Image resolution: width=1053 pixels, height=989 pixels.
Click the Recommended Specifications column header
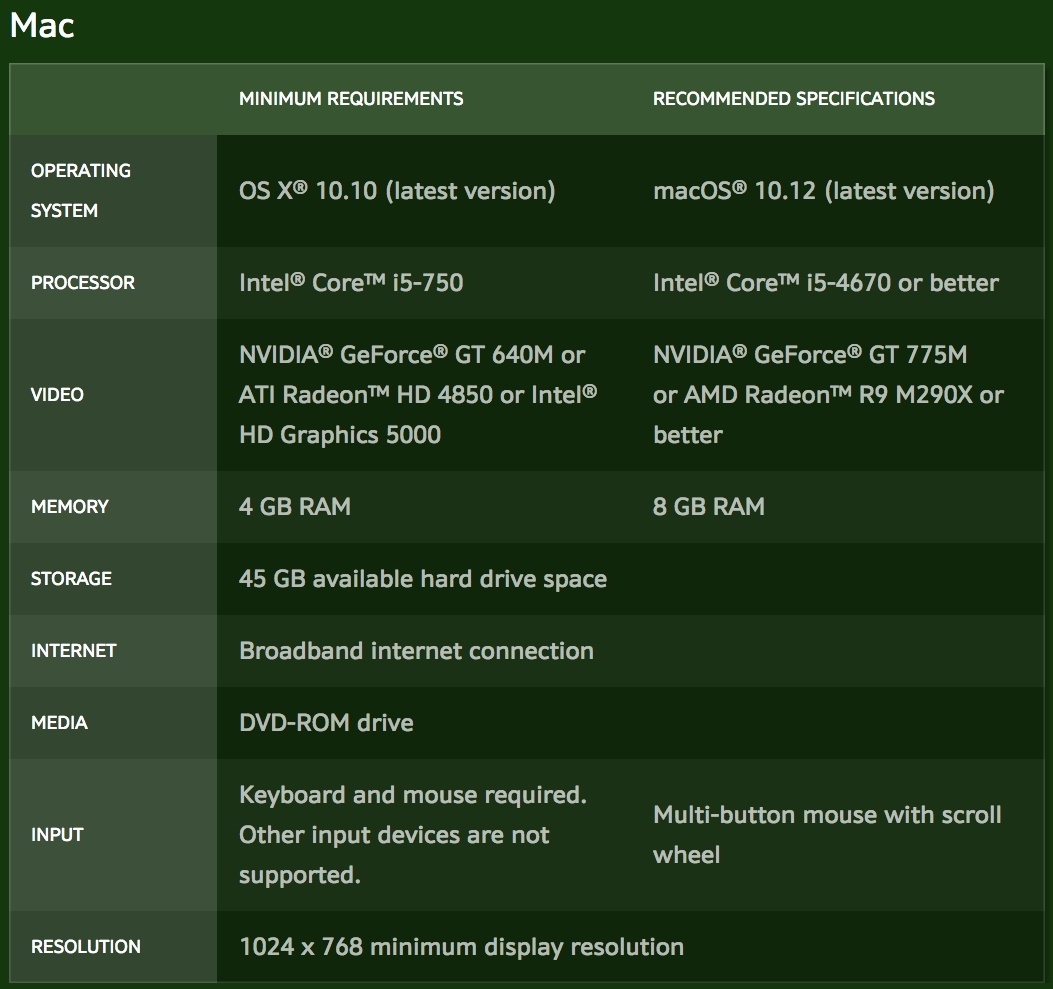793,99
